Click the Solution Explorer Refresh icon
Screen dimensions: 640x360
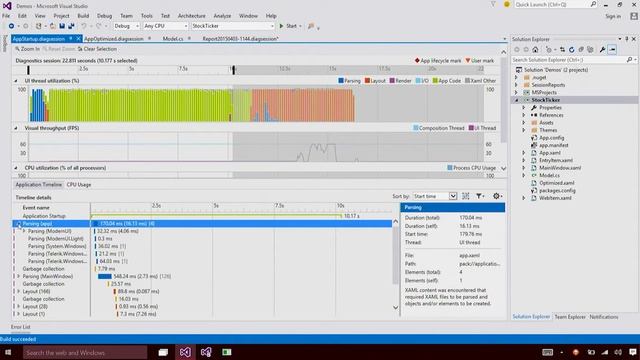pos(571,49)
